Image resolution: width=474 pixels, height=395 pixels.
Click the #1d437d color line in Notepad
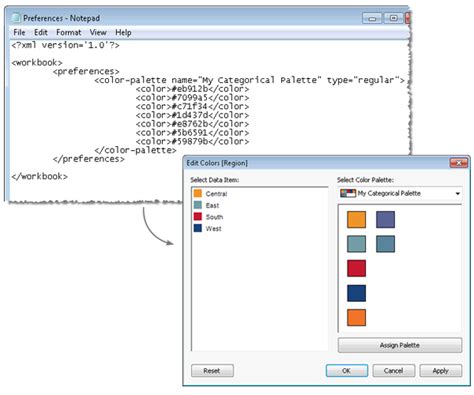pos(192,115)
